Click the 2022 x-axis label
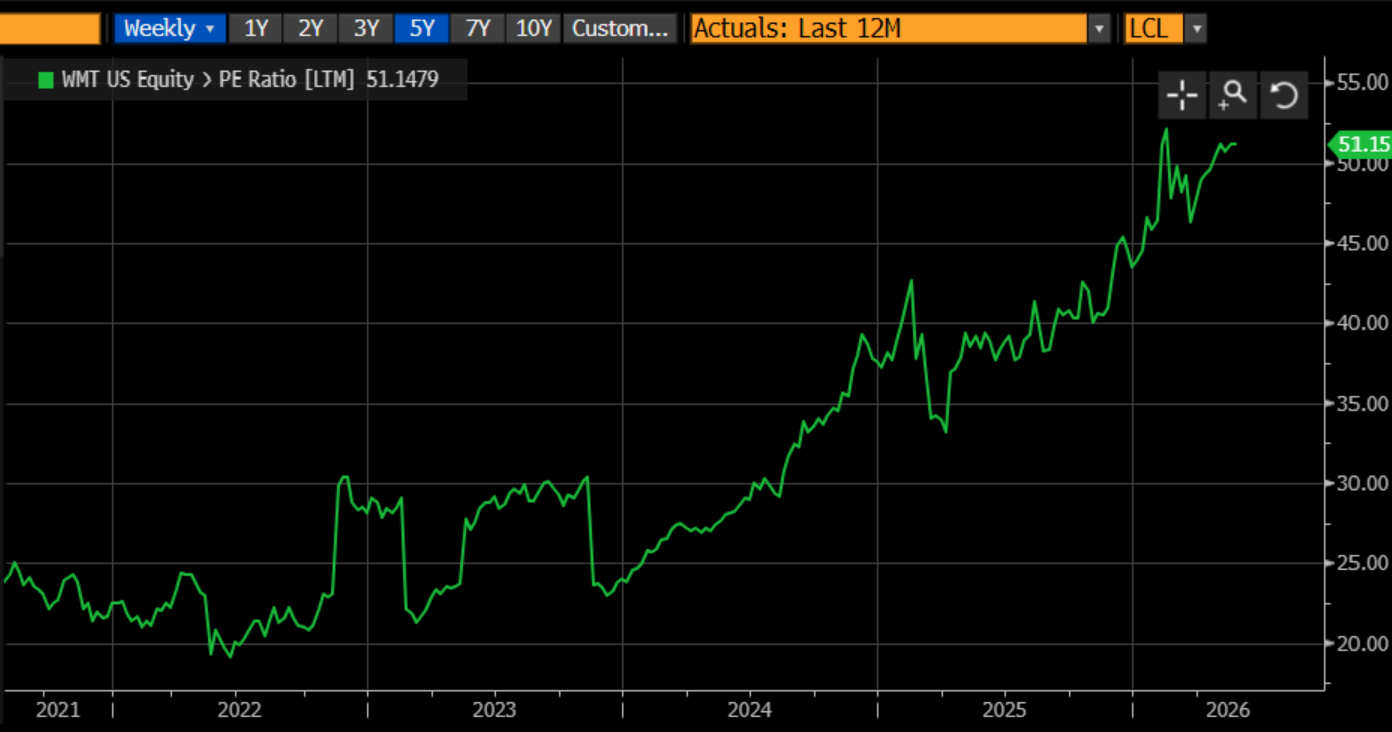The height and width of the screenshot is (732, 1392). [239, 710]
